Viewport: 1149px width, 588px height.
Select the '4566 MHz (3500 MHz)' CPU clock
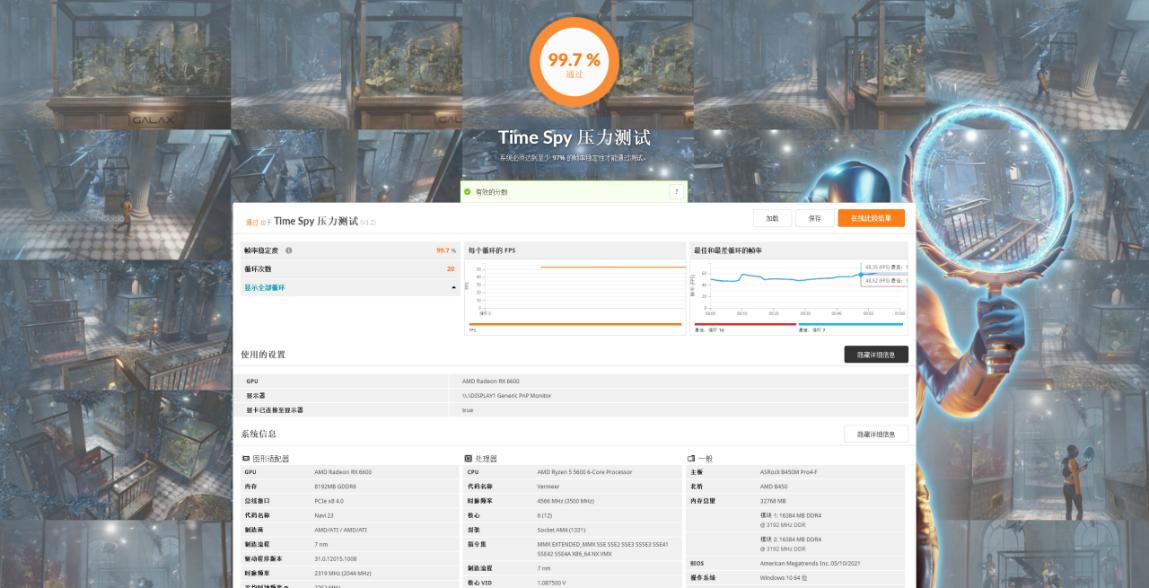point(566,501)
